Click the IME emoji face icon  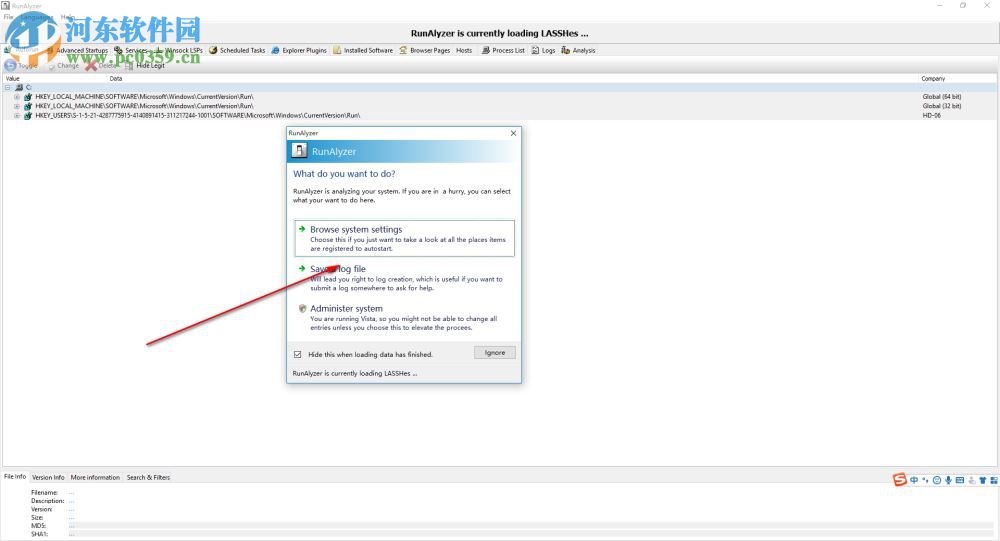tap(937, 480)
